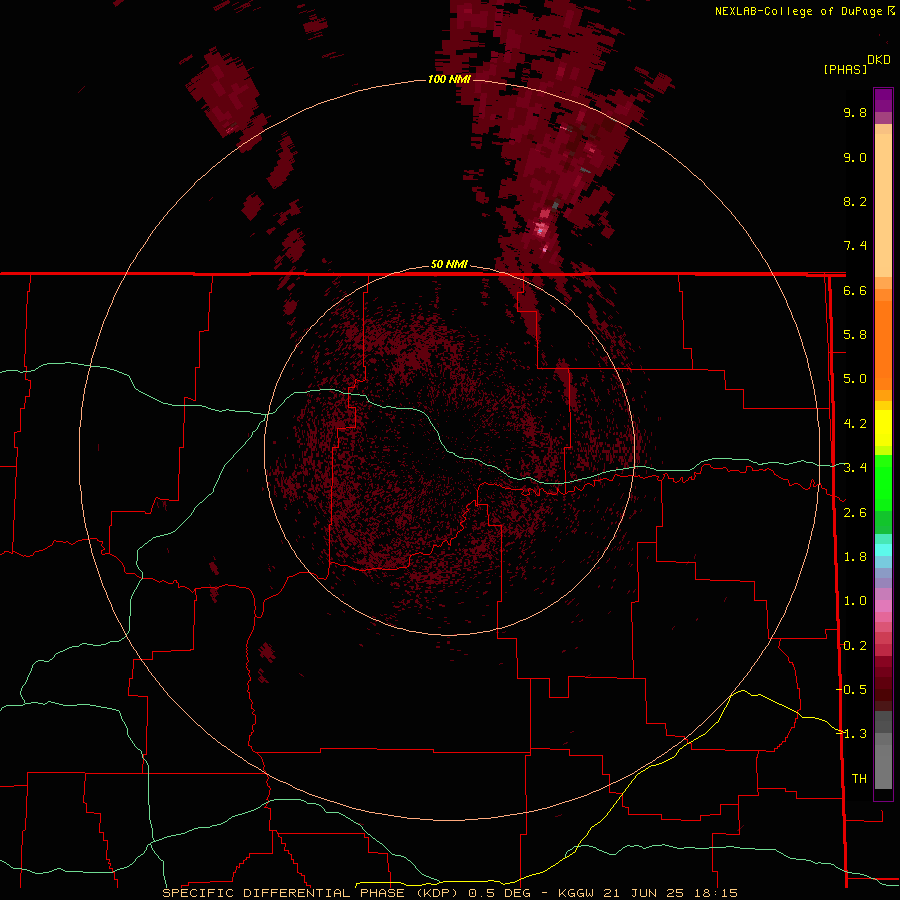
Task: Click the [PHAS] legend heading
Action: click(x=845, y=69)
